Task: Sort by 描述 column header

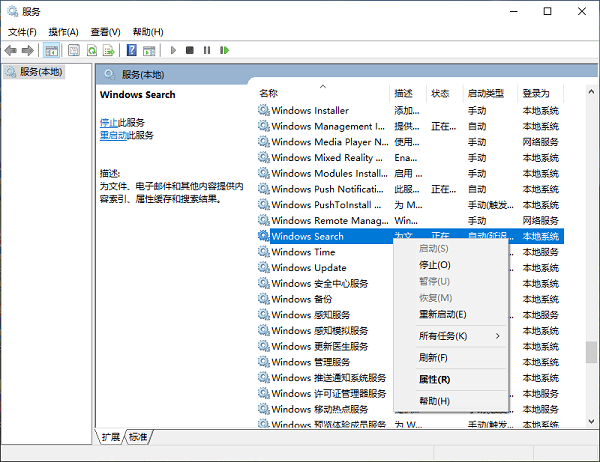Action: click(407, 93)
